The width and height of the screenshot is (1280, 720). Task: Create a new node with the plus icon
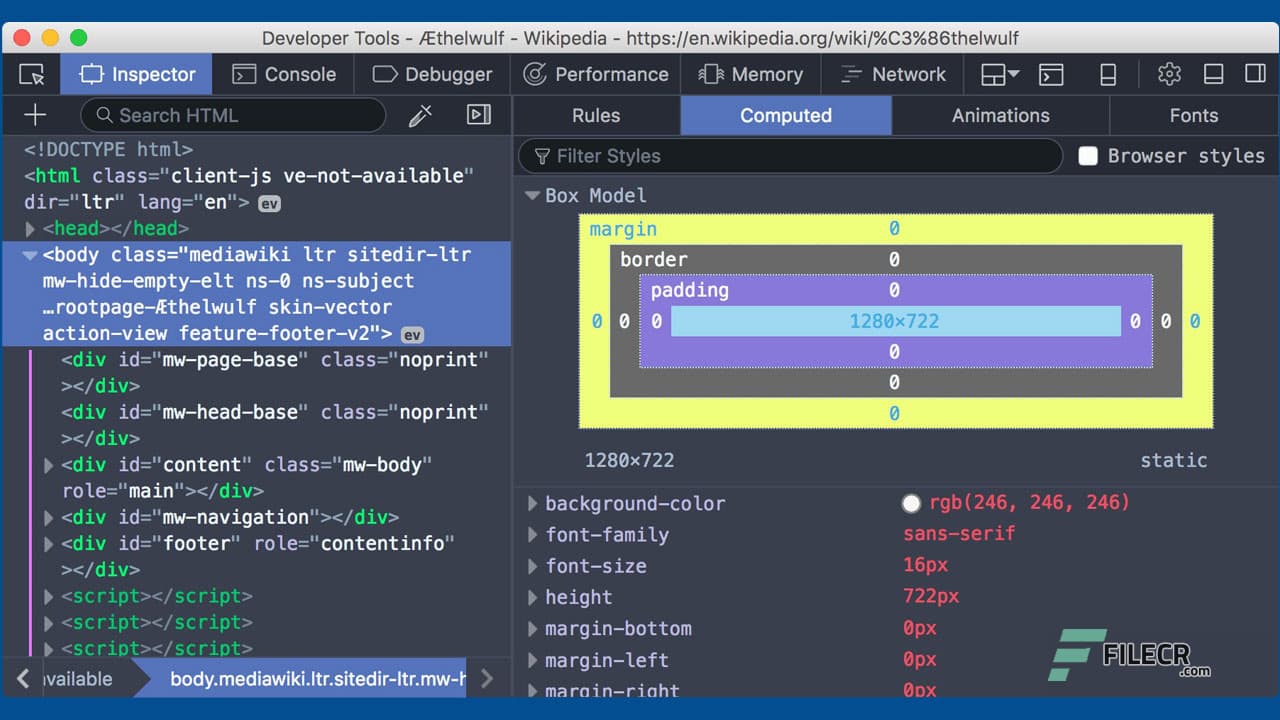point(35,114)
